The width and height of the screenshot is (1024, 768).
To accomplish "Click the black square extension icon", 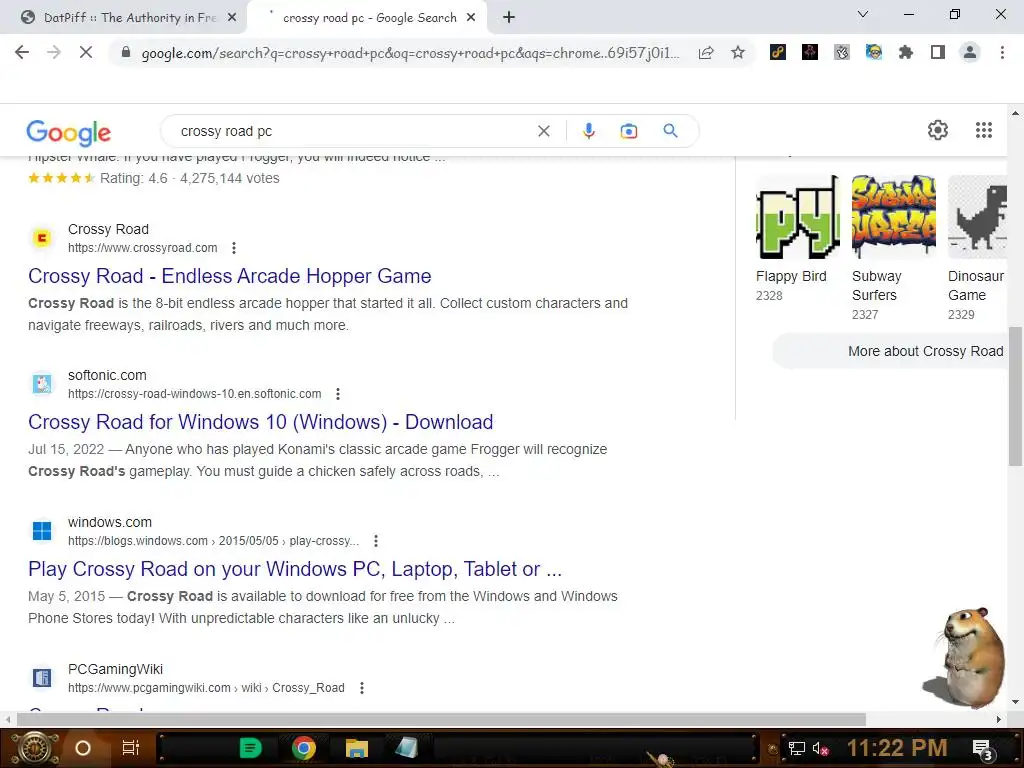I will (x=810, y=52).
